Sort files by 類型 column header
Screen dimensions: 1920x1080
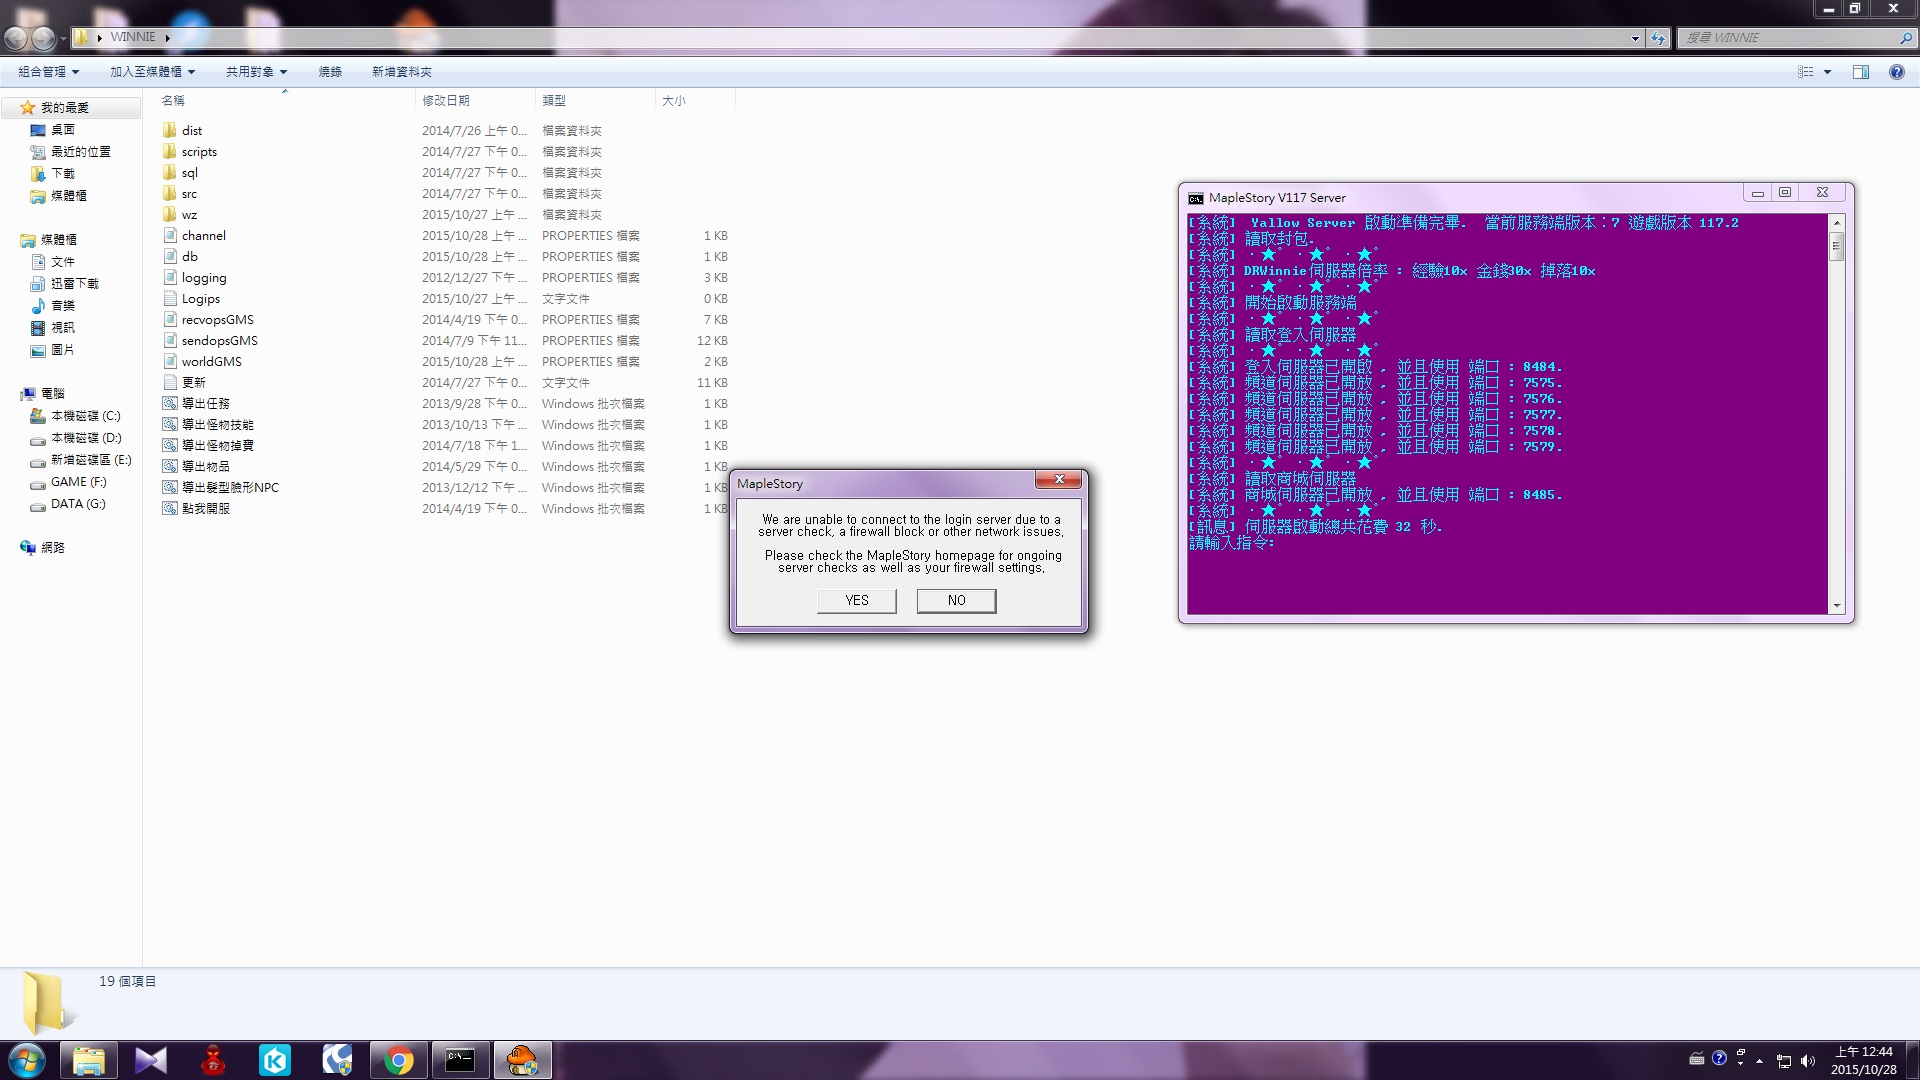coord(554,101)
